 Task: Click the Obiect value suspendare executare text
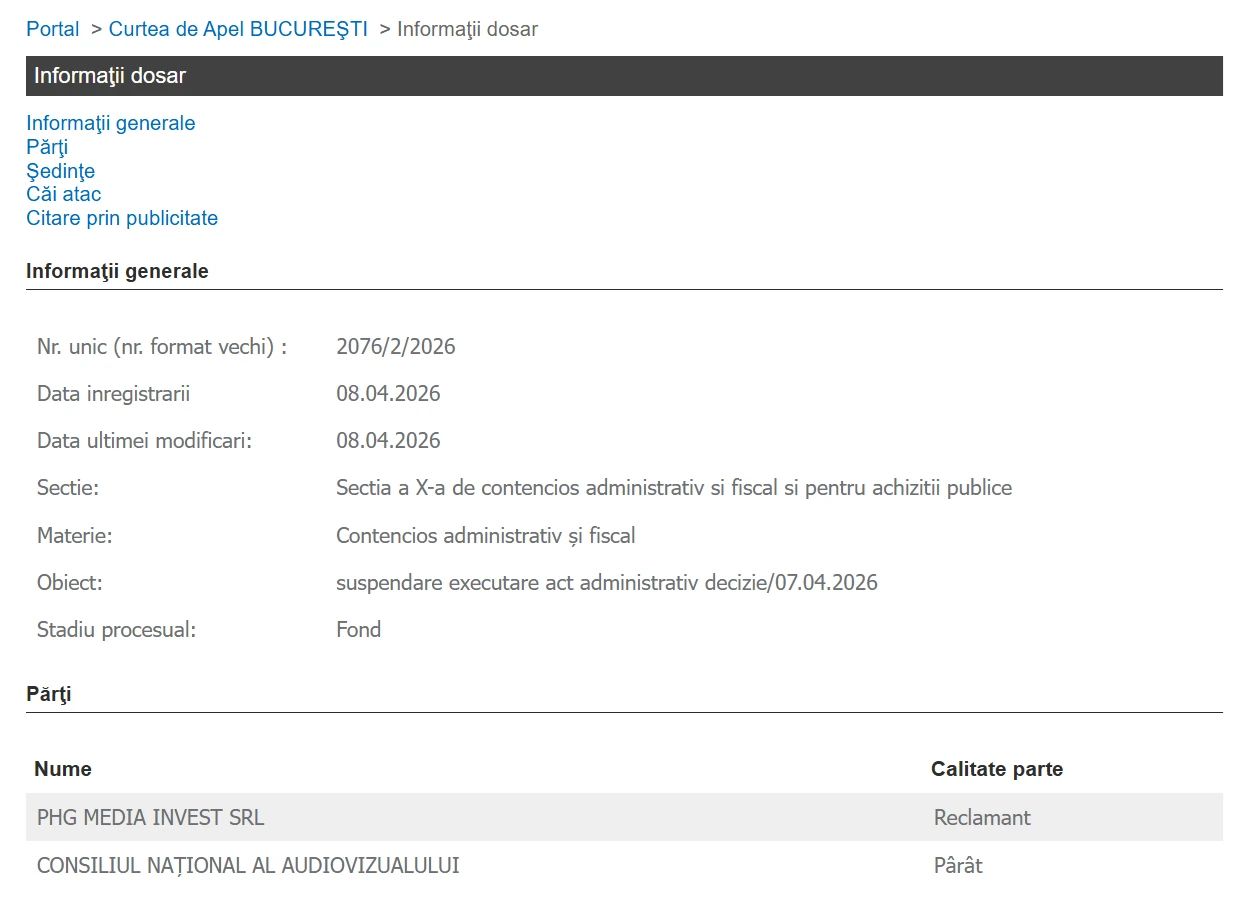click(x=606, y=583)
